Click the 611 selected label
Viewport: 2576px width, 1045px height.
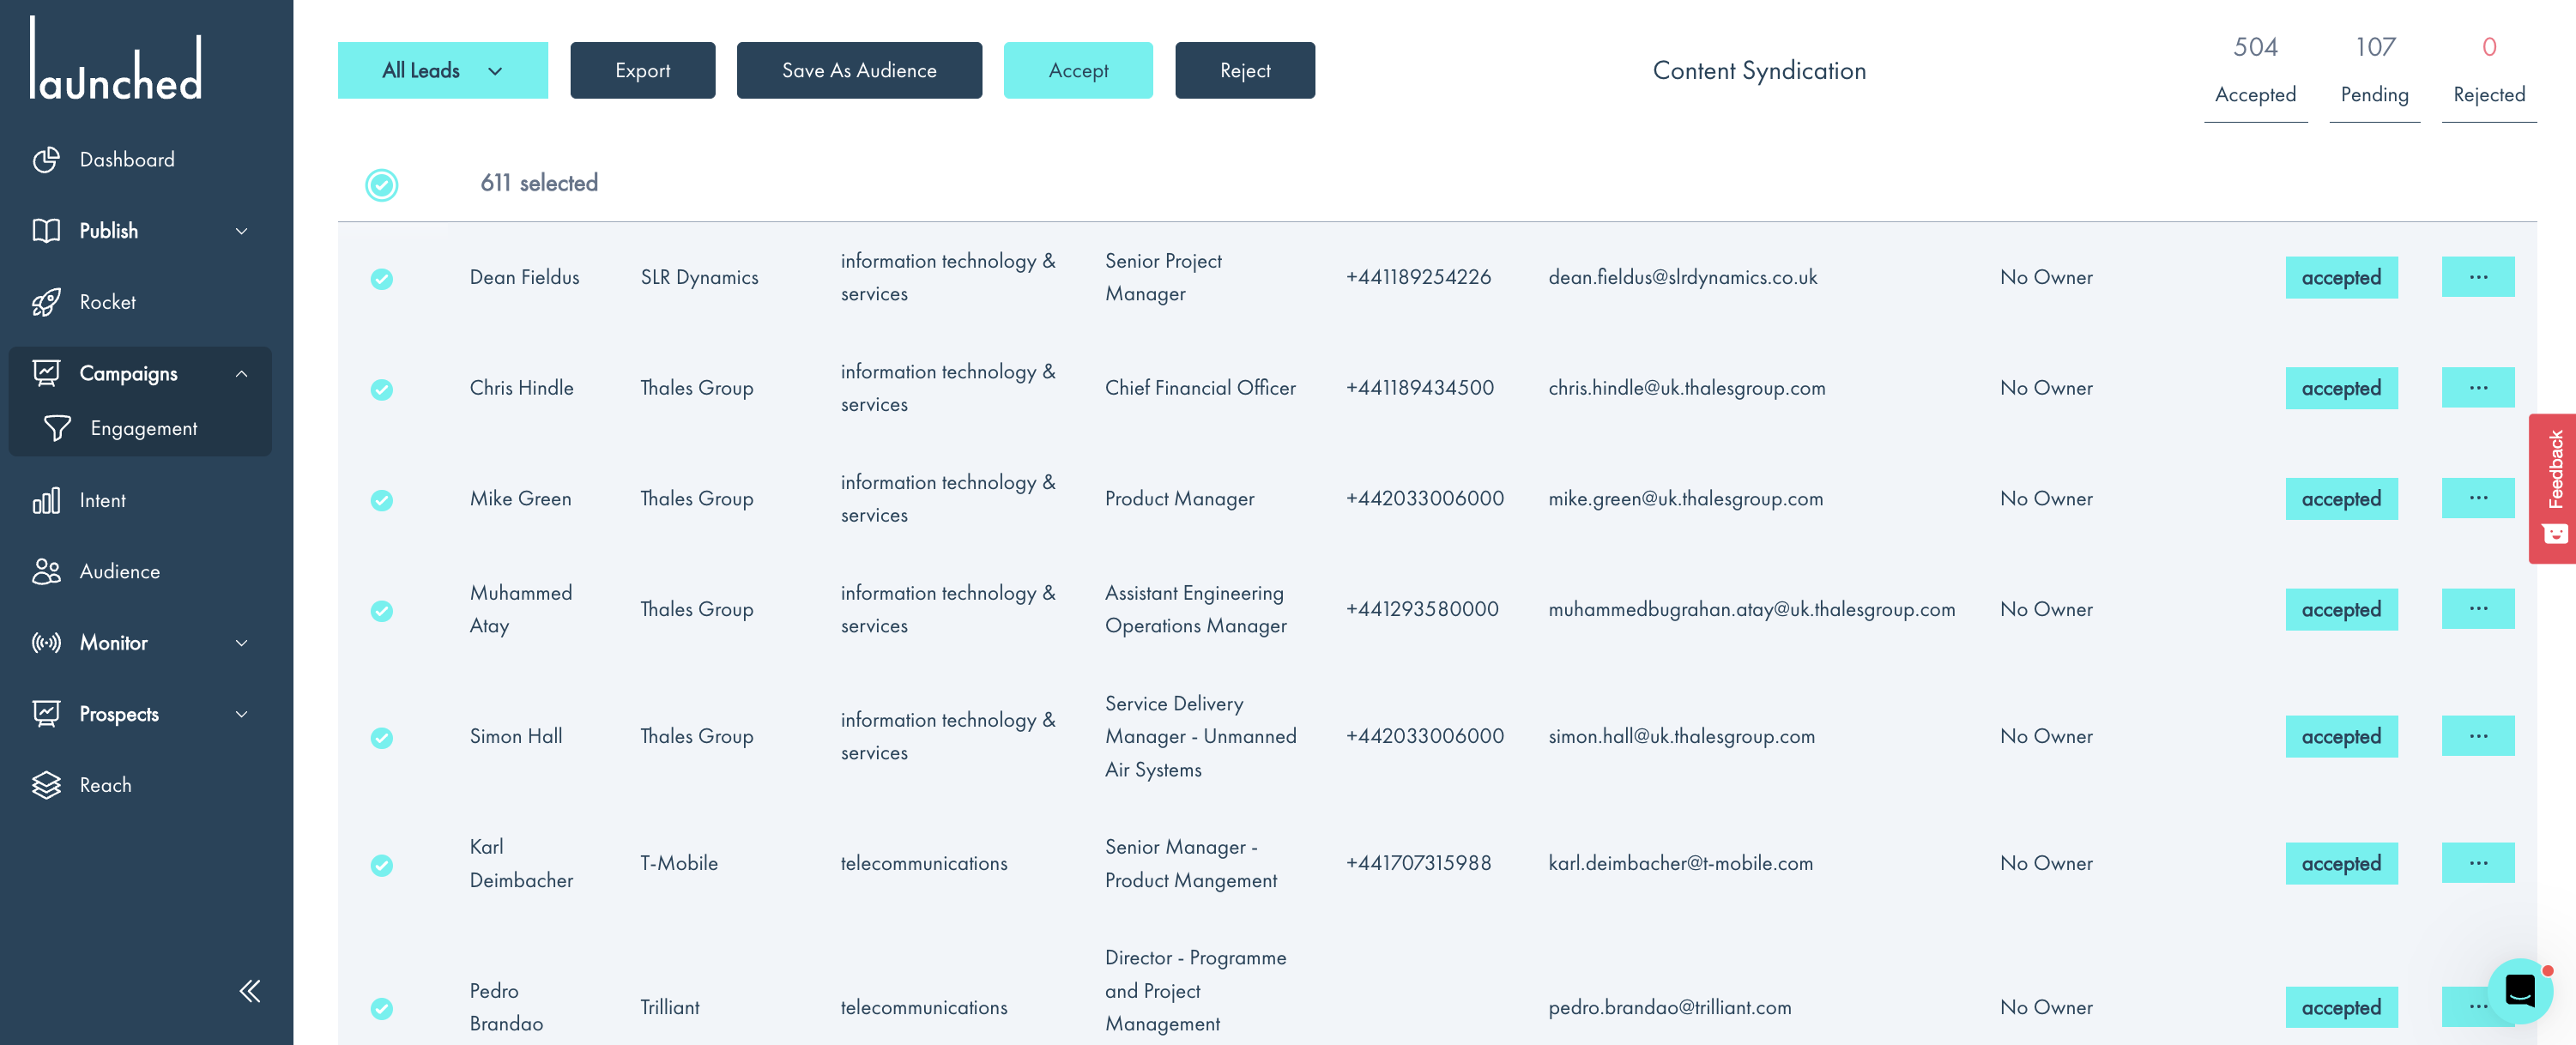pyautogui.click(x=539, y=183)
